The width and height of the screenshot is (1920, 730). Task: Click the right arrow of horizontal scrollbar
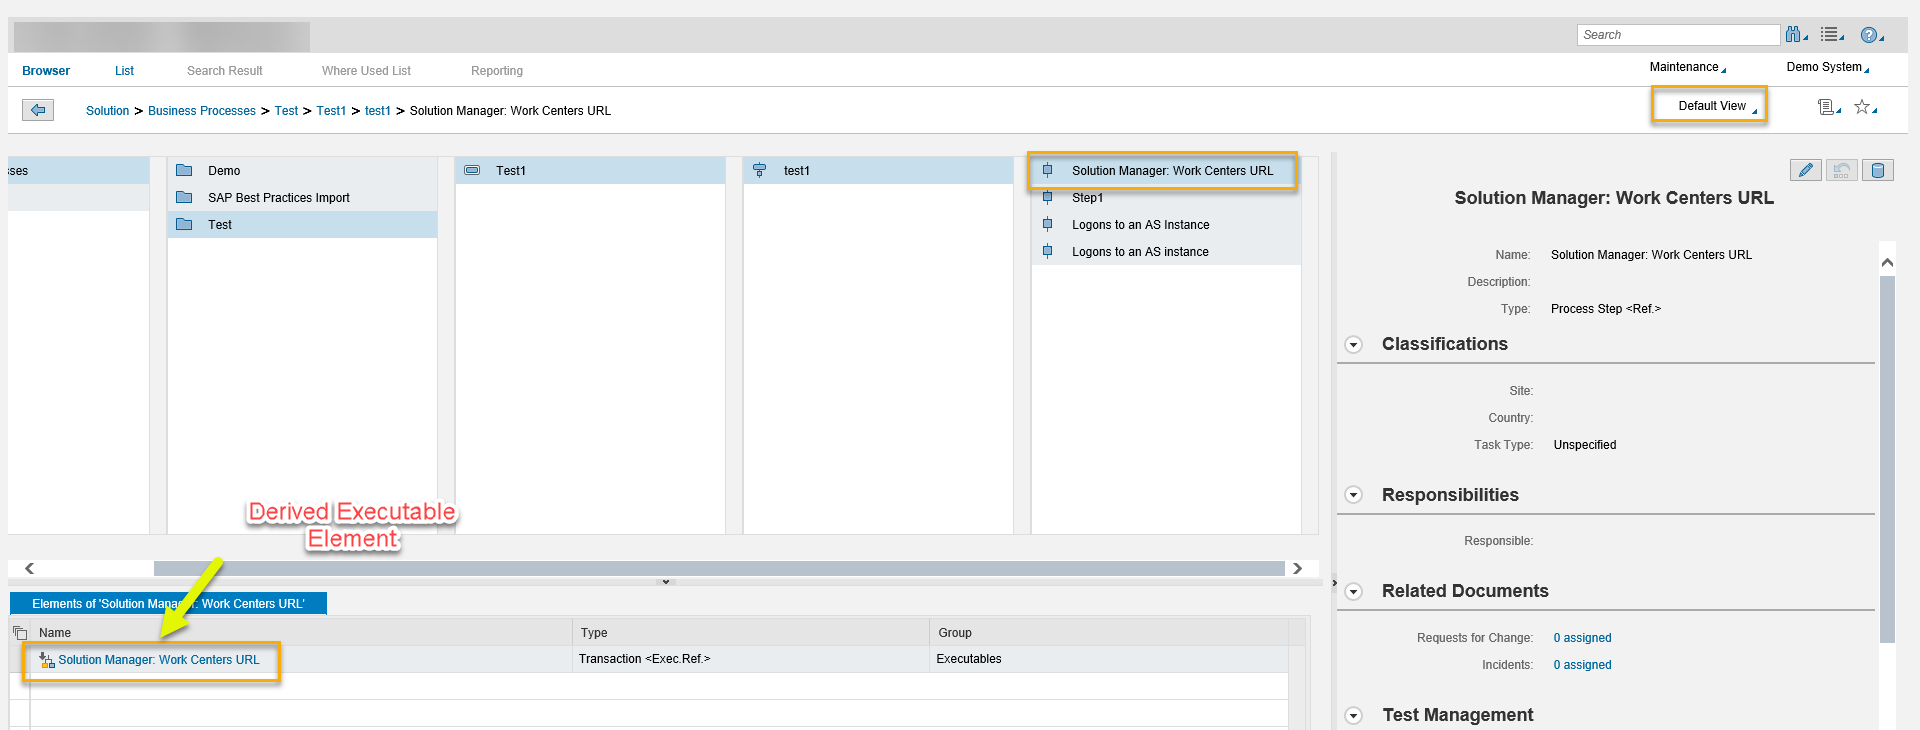(1297, 568)
